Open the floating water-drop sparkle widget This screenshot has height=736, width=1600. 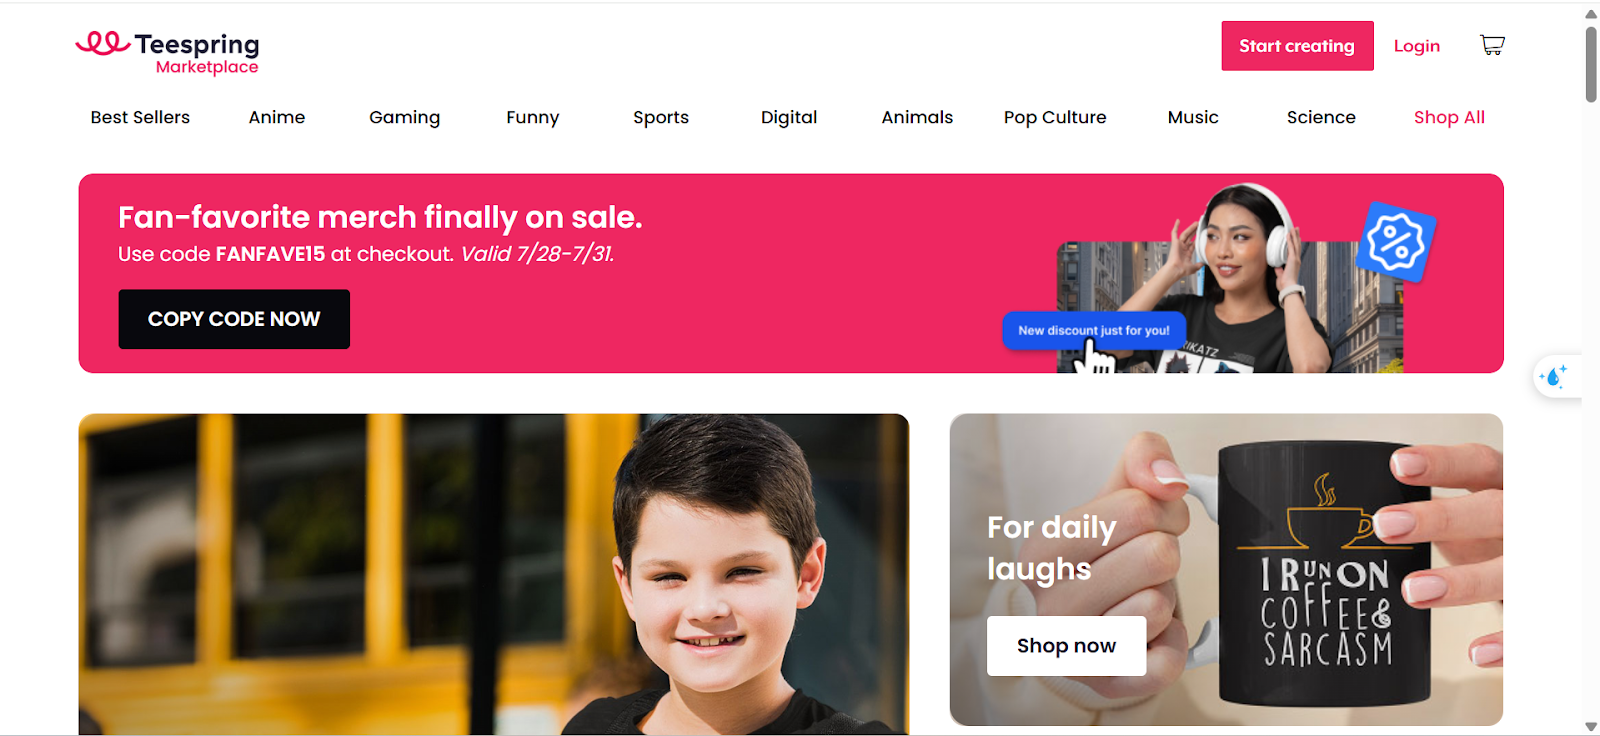coord(1556,377)
